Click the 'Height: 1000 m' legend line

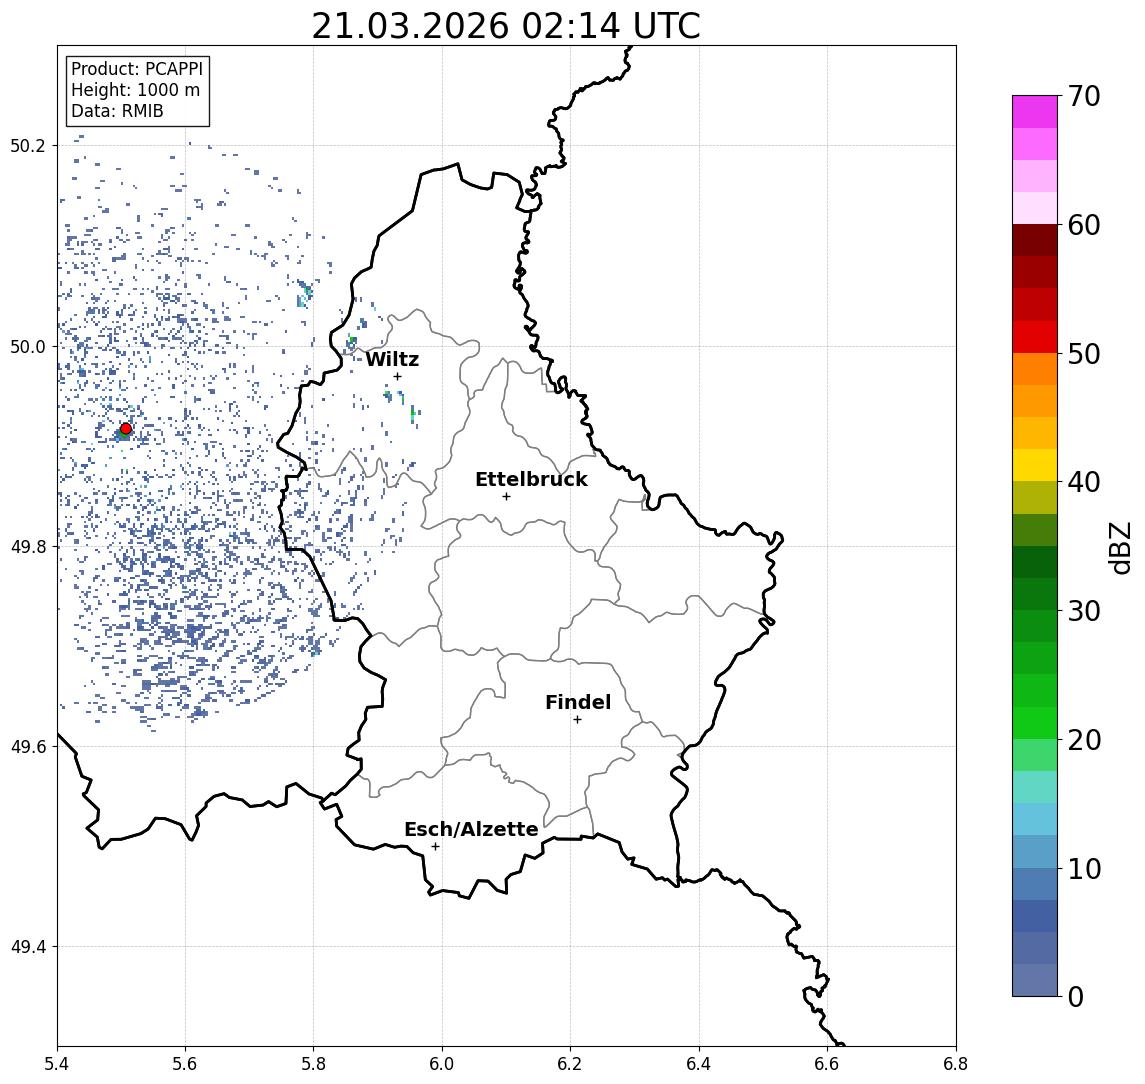135,90
